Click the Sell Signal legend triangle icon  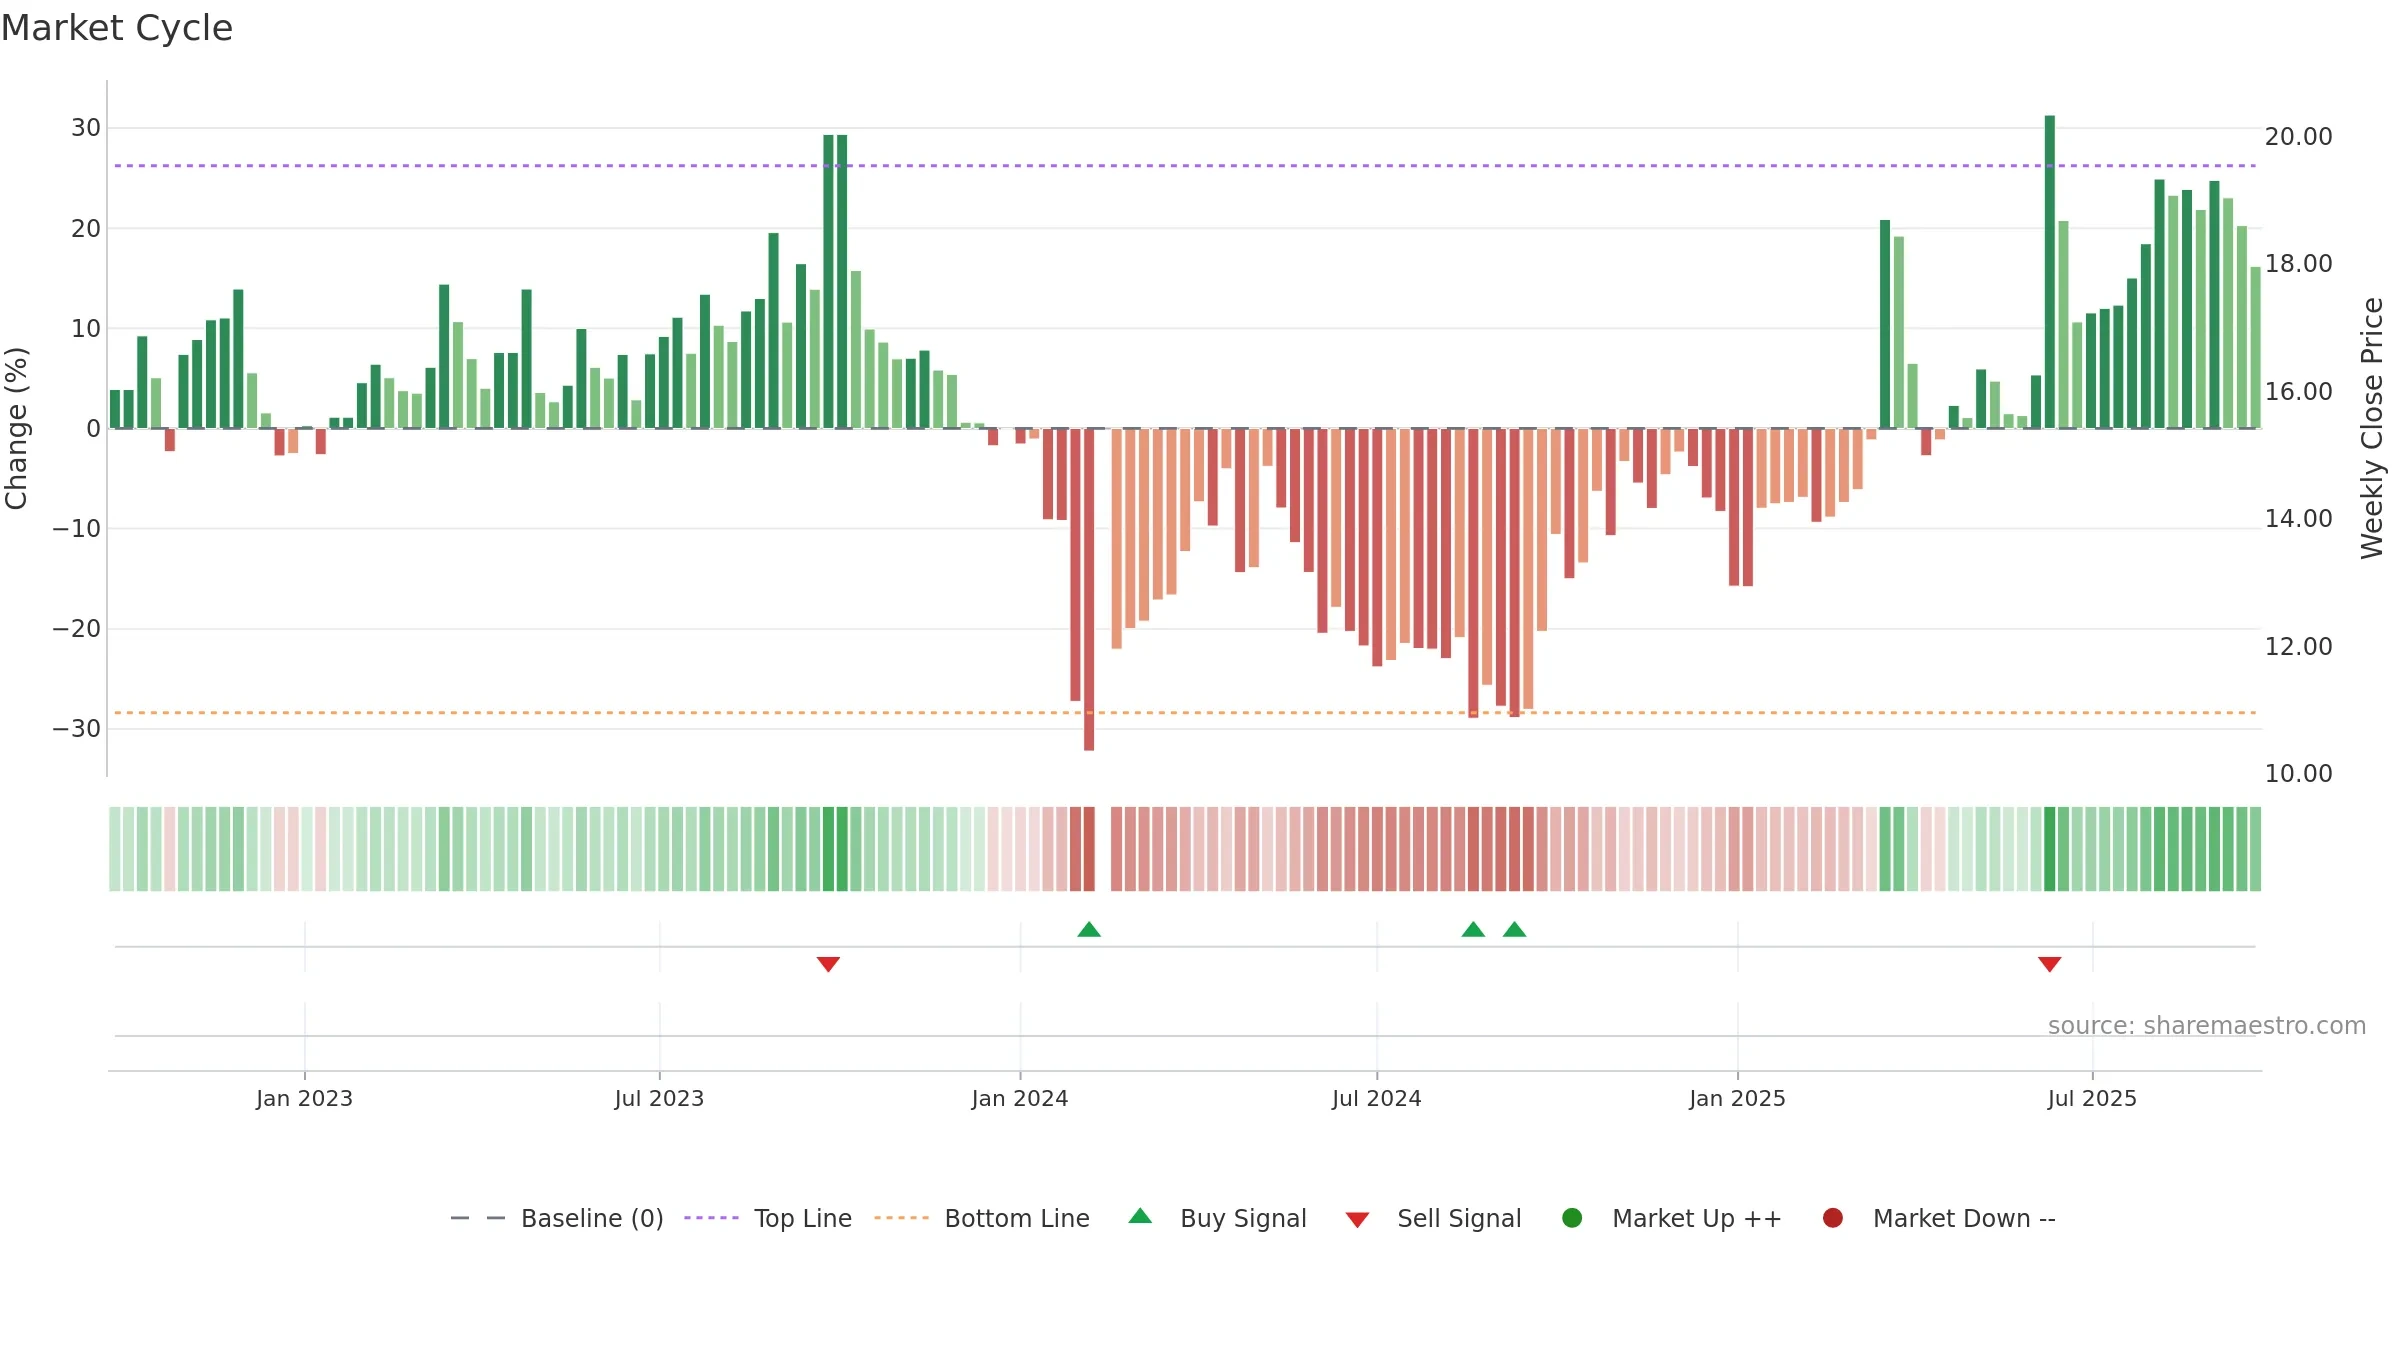click(1357, 1220)
